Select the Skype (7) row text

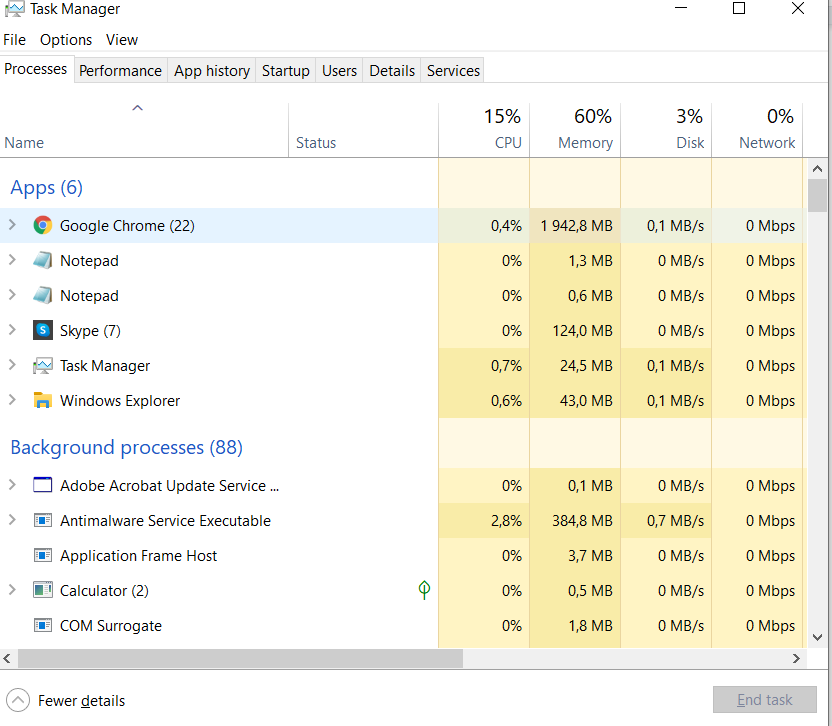click(x=90, y=331)
